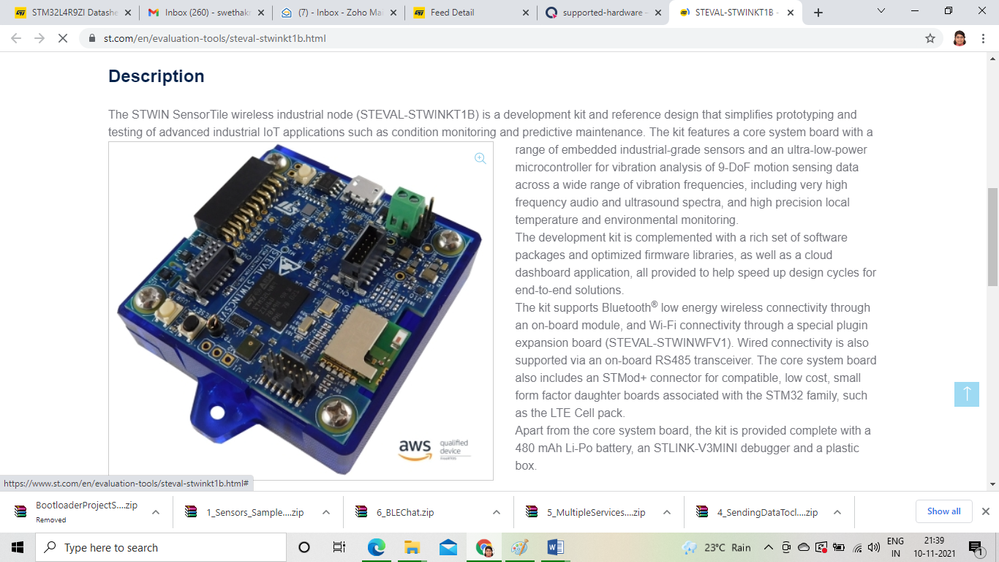Switch to supported-hardware tab
This screenshot has height=562, width=999.
pos(602,13)
